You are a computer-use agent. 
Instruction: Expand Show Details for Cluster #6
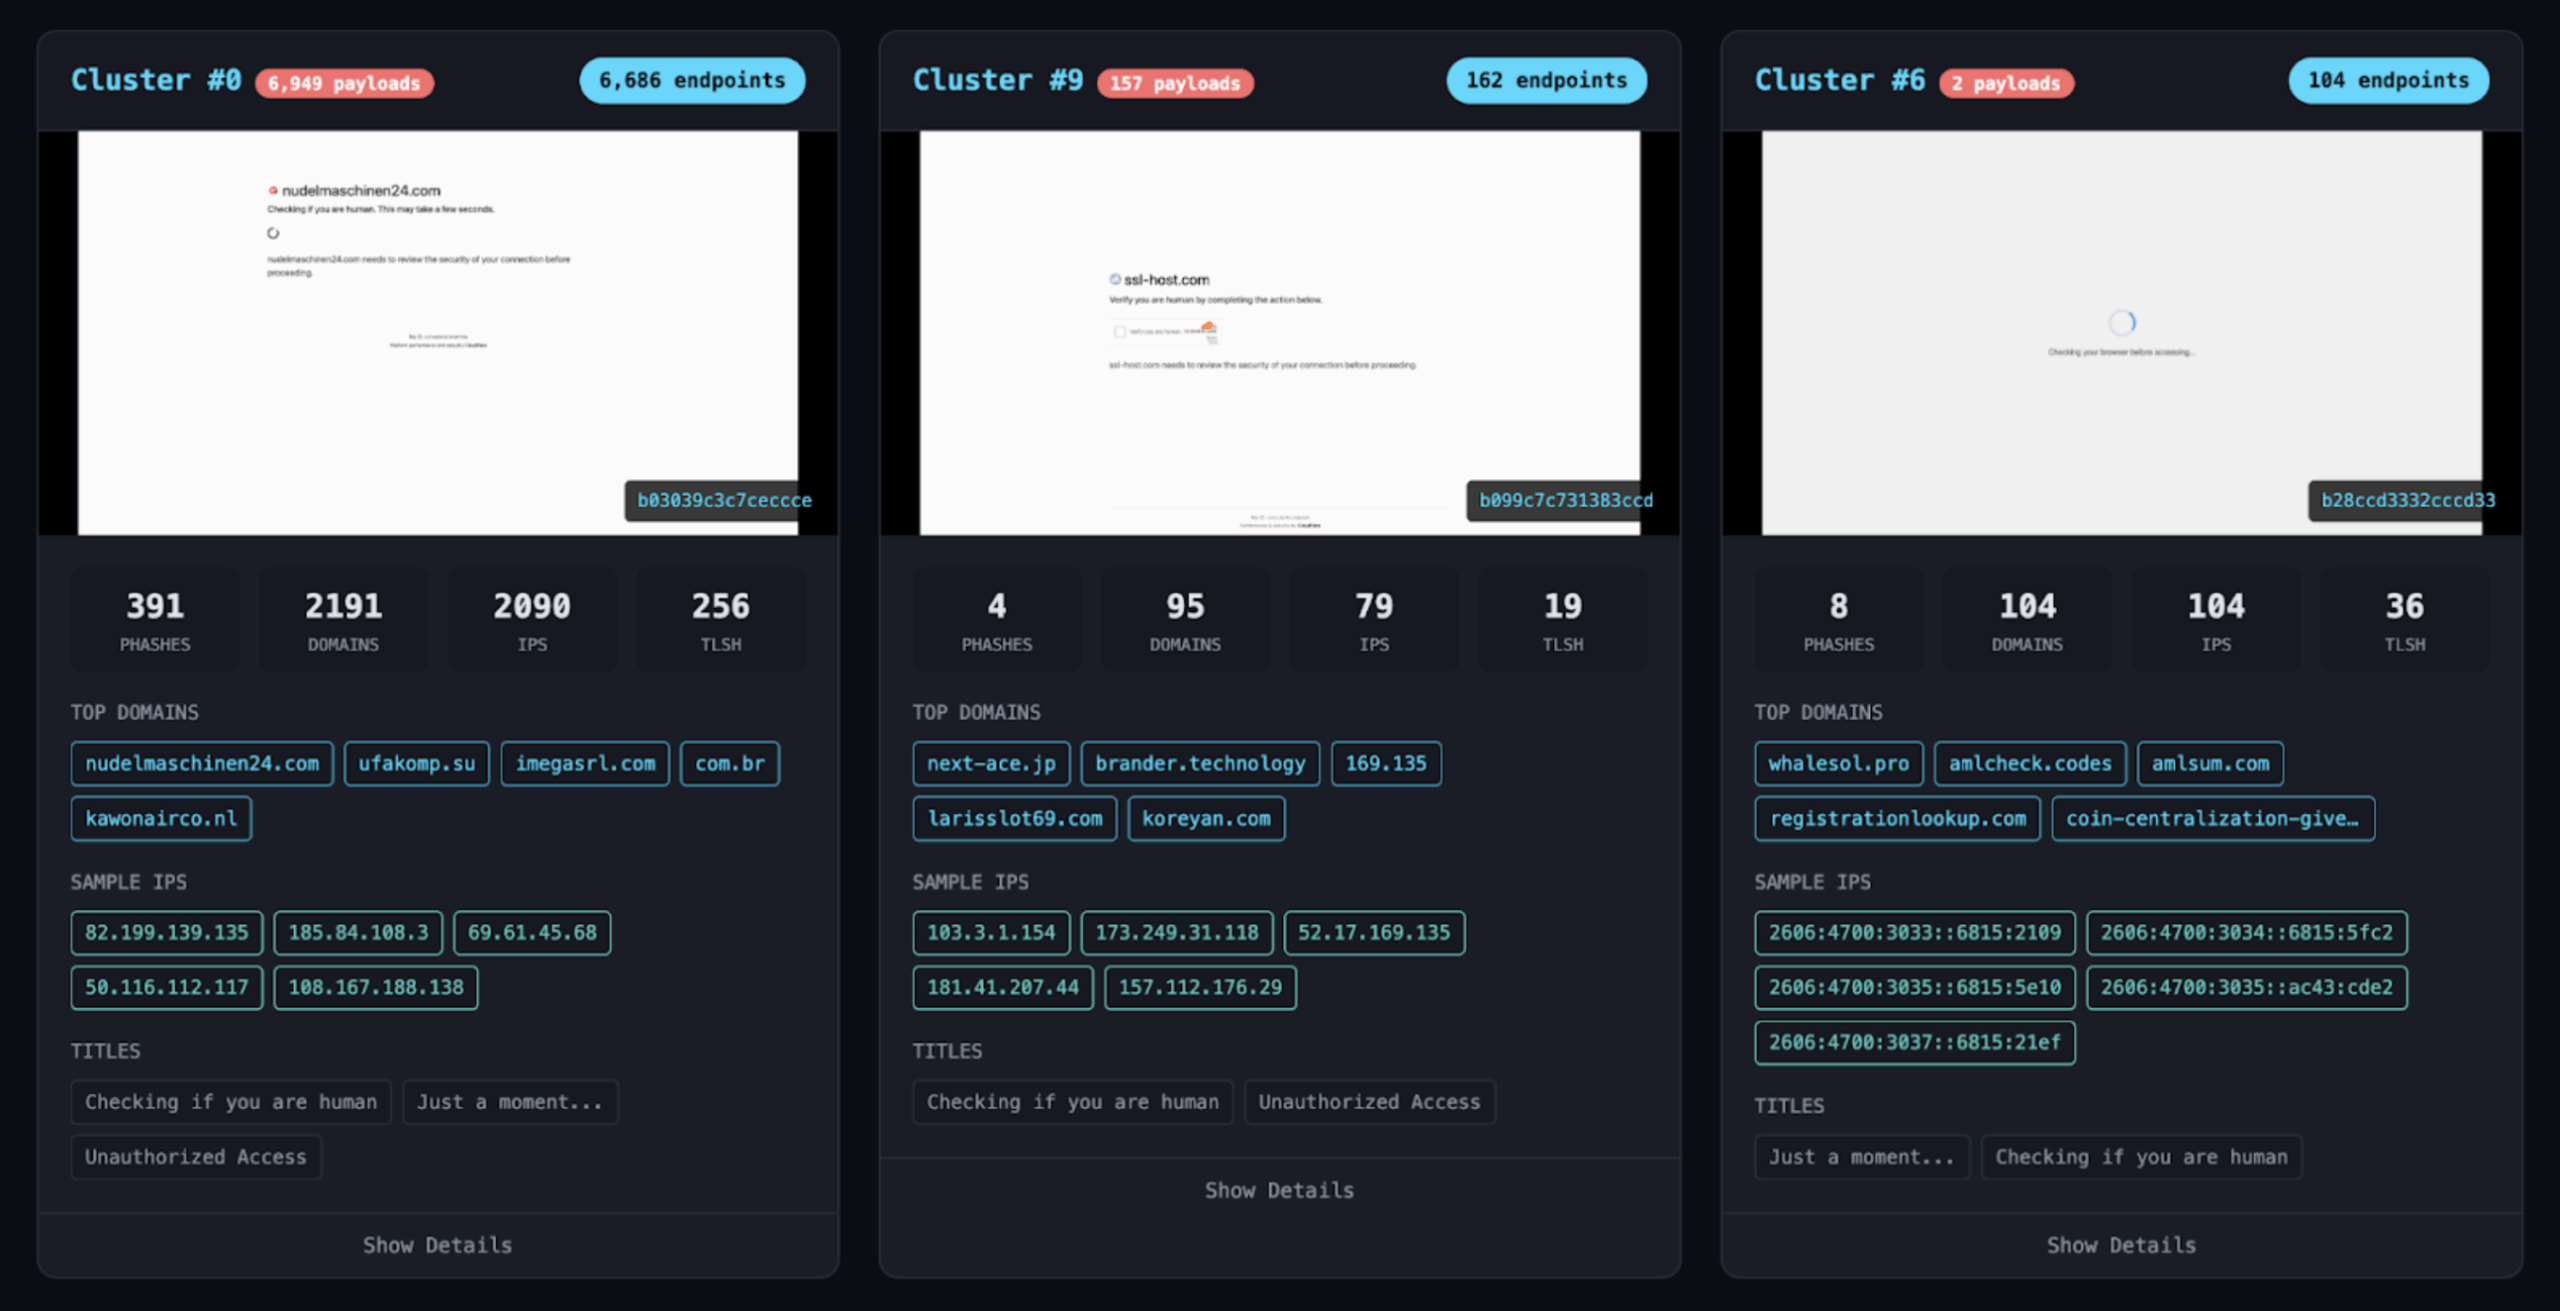click(2121, 1245)
